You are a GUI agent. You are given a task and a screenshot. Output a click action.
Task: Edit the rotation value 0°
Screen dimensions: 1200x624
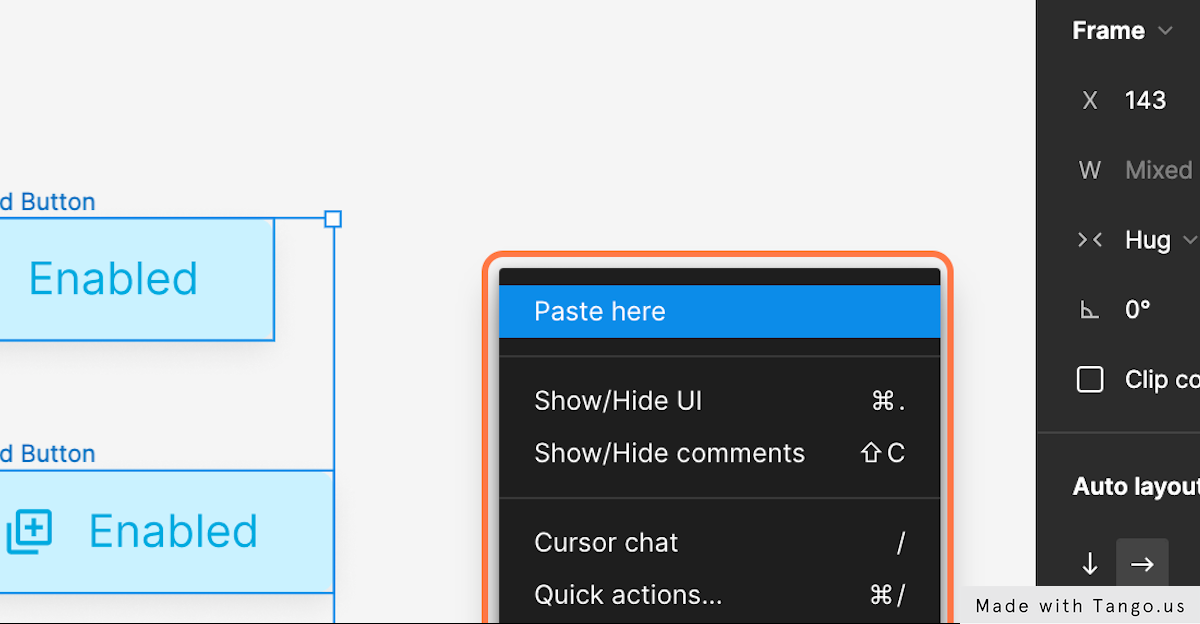pyautogui.click(x=1138, y=310)
